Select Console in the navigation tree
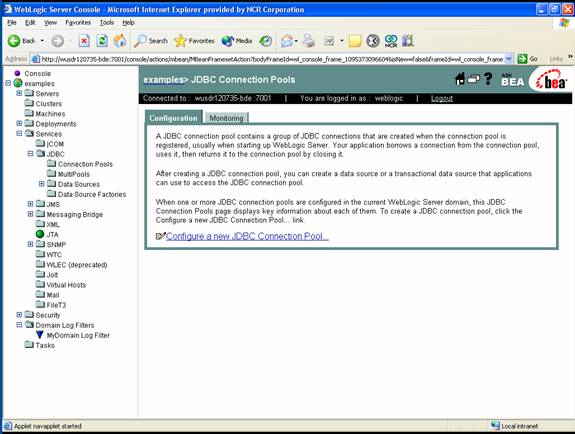The height and width of the screenshot is (434, 575). (37, 73)
